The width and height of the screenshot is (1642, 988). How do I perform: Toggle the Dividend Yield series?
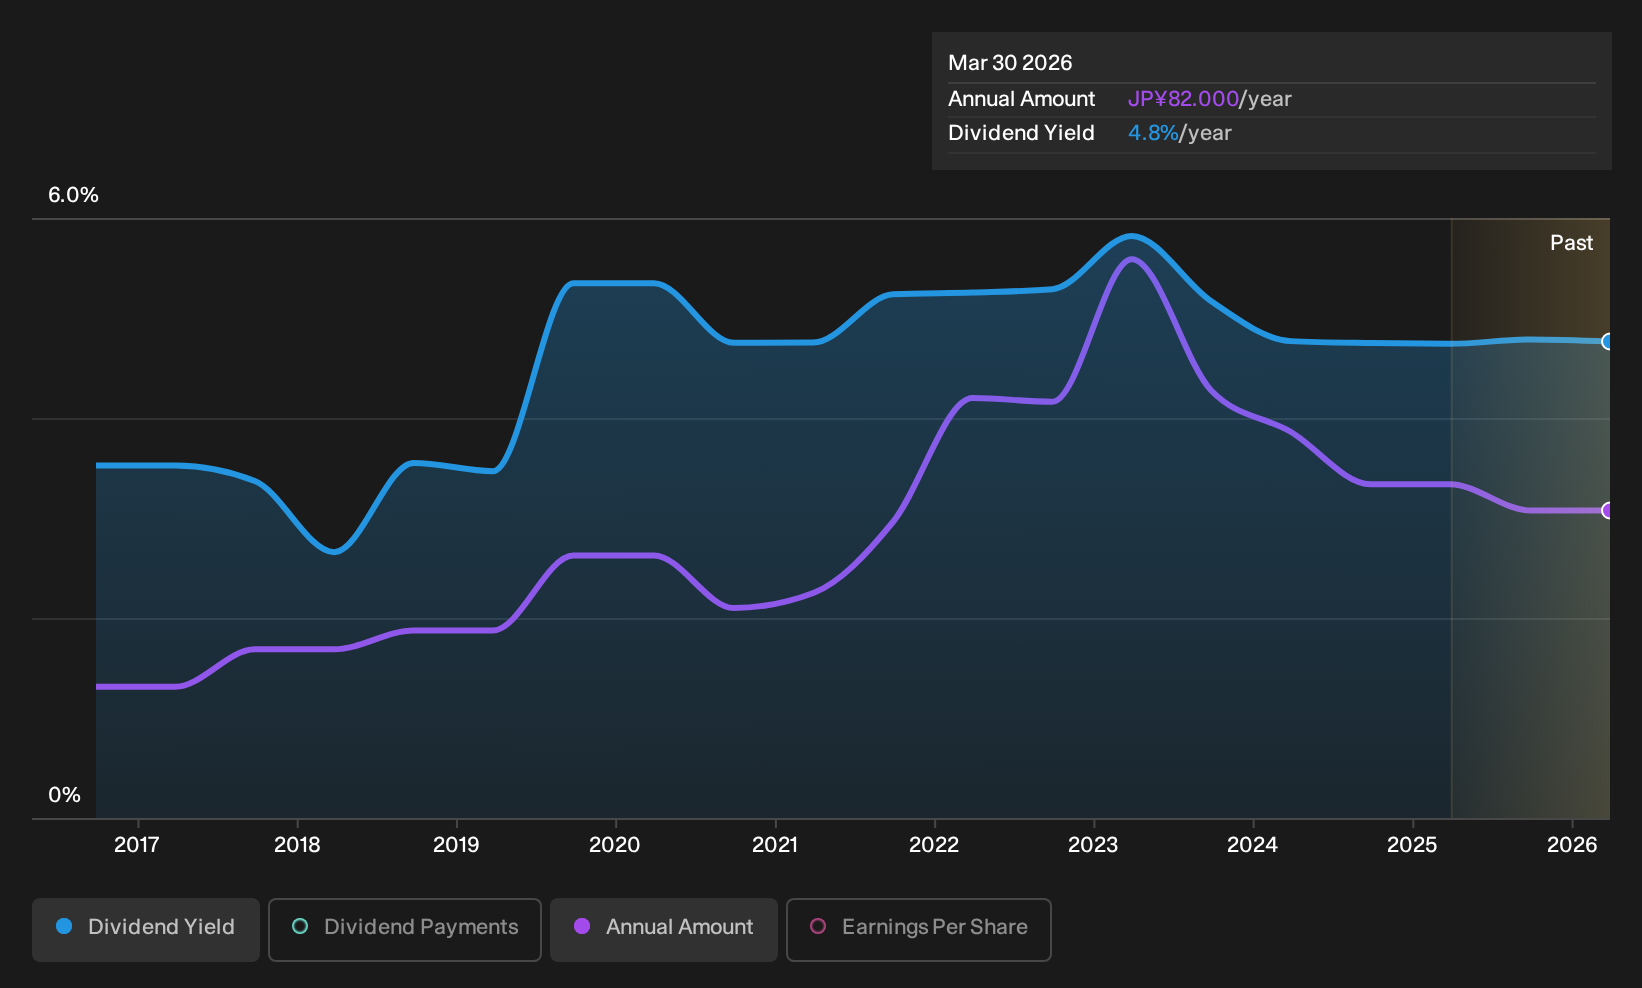click(146, 929)
